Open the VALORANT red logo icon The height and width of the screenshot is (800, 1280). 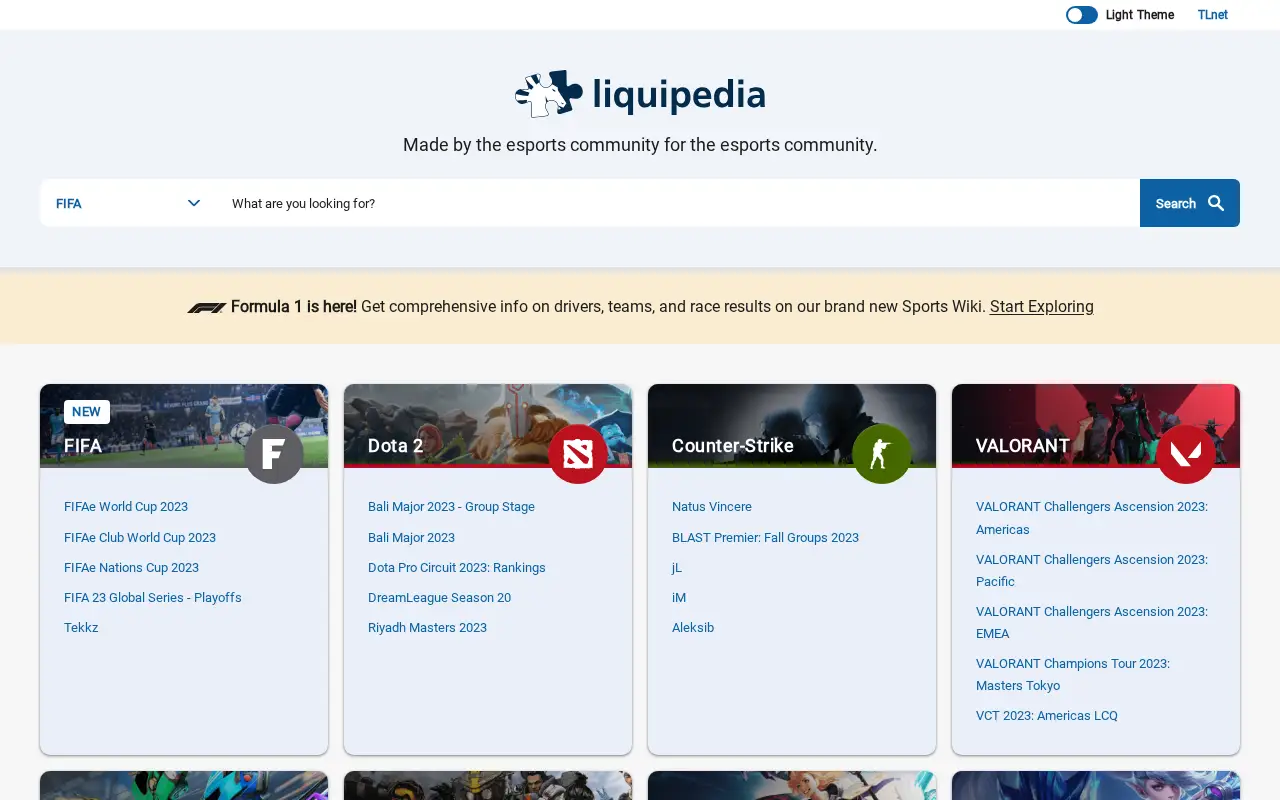[1186, 454]
